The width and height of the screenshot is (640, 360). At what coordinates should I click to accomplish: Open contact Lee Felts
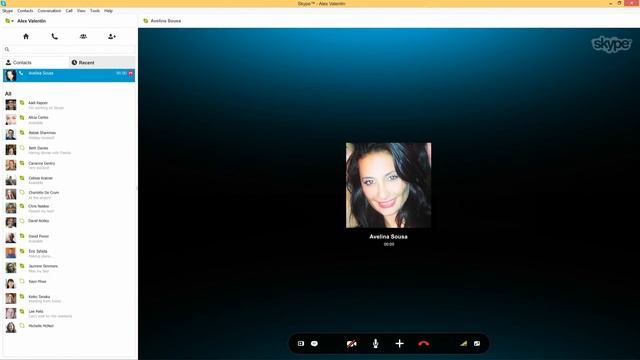coord(69,313)
